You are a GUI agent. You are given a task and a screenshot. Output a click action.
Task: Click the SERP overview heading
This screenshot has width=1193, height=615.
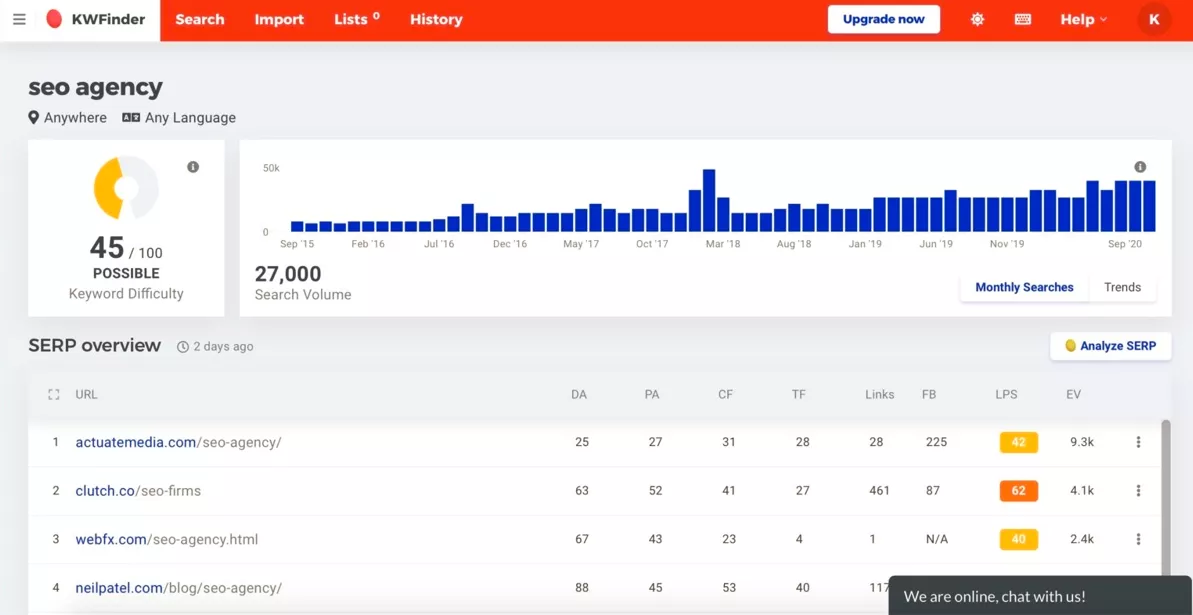click(95, 346)
